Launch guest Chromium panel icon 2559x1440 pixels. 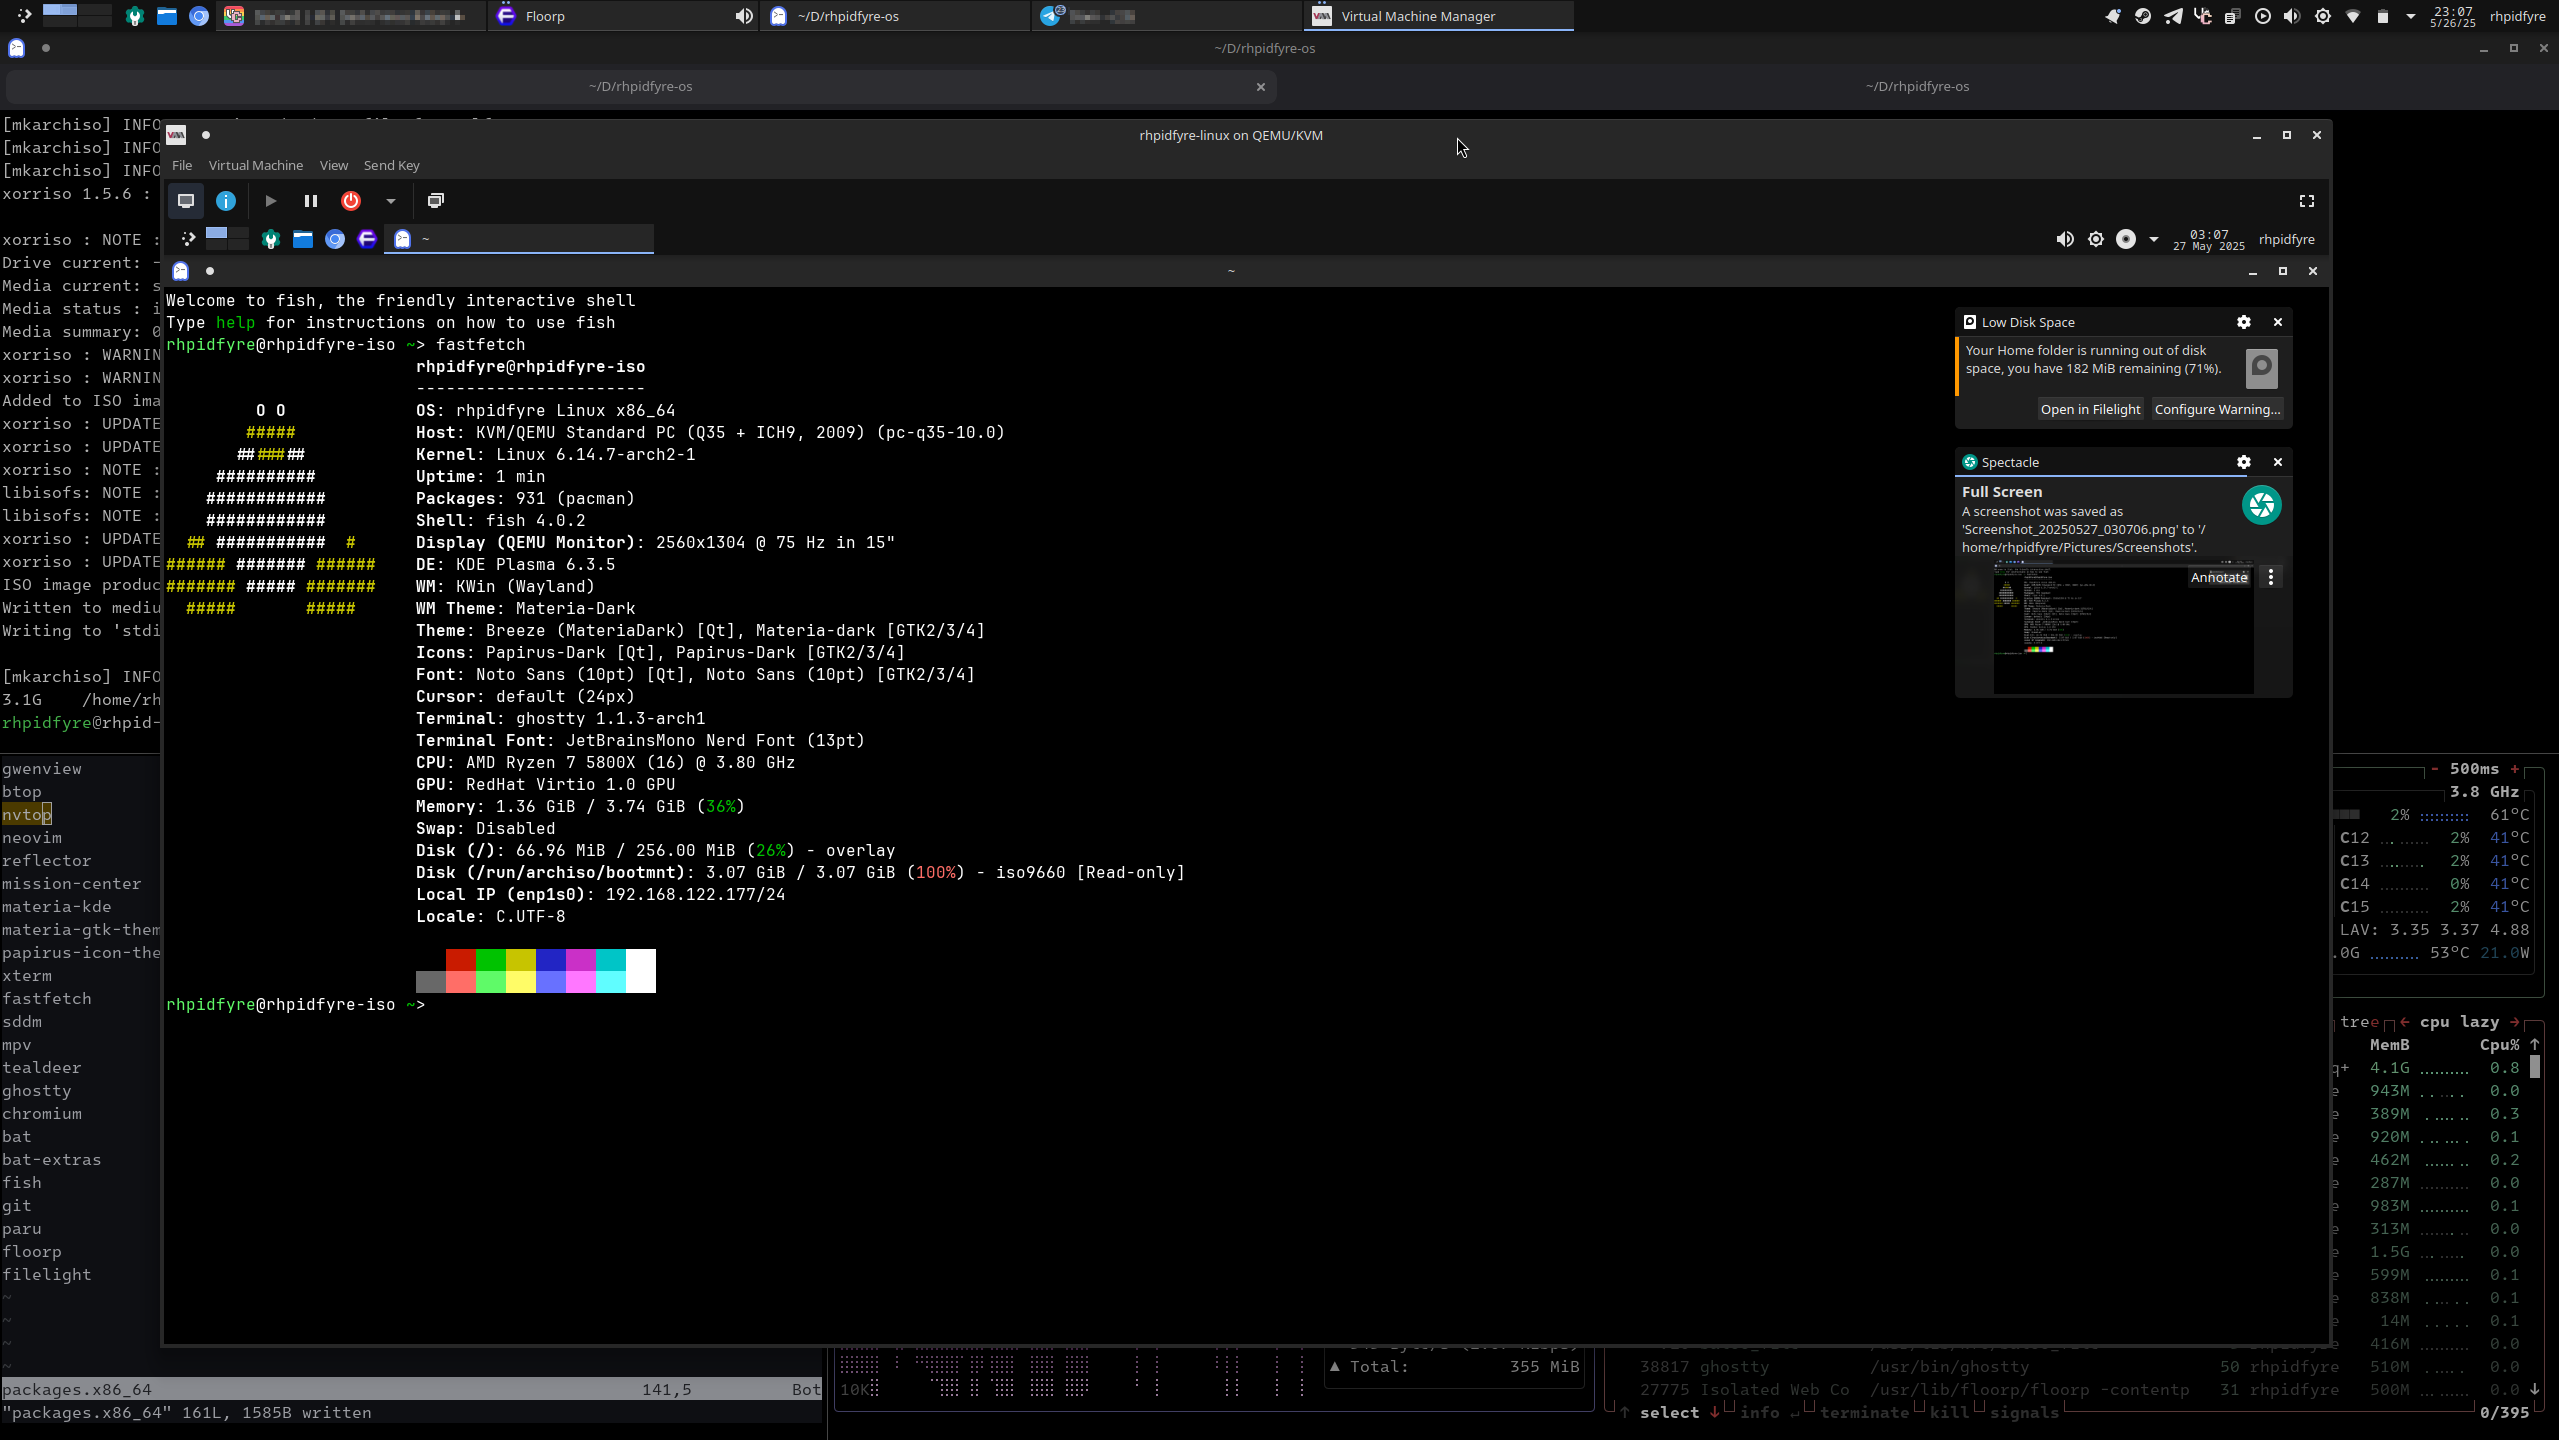click(335, 239)
